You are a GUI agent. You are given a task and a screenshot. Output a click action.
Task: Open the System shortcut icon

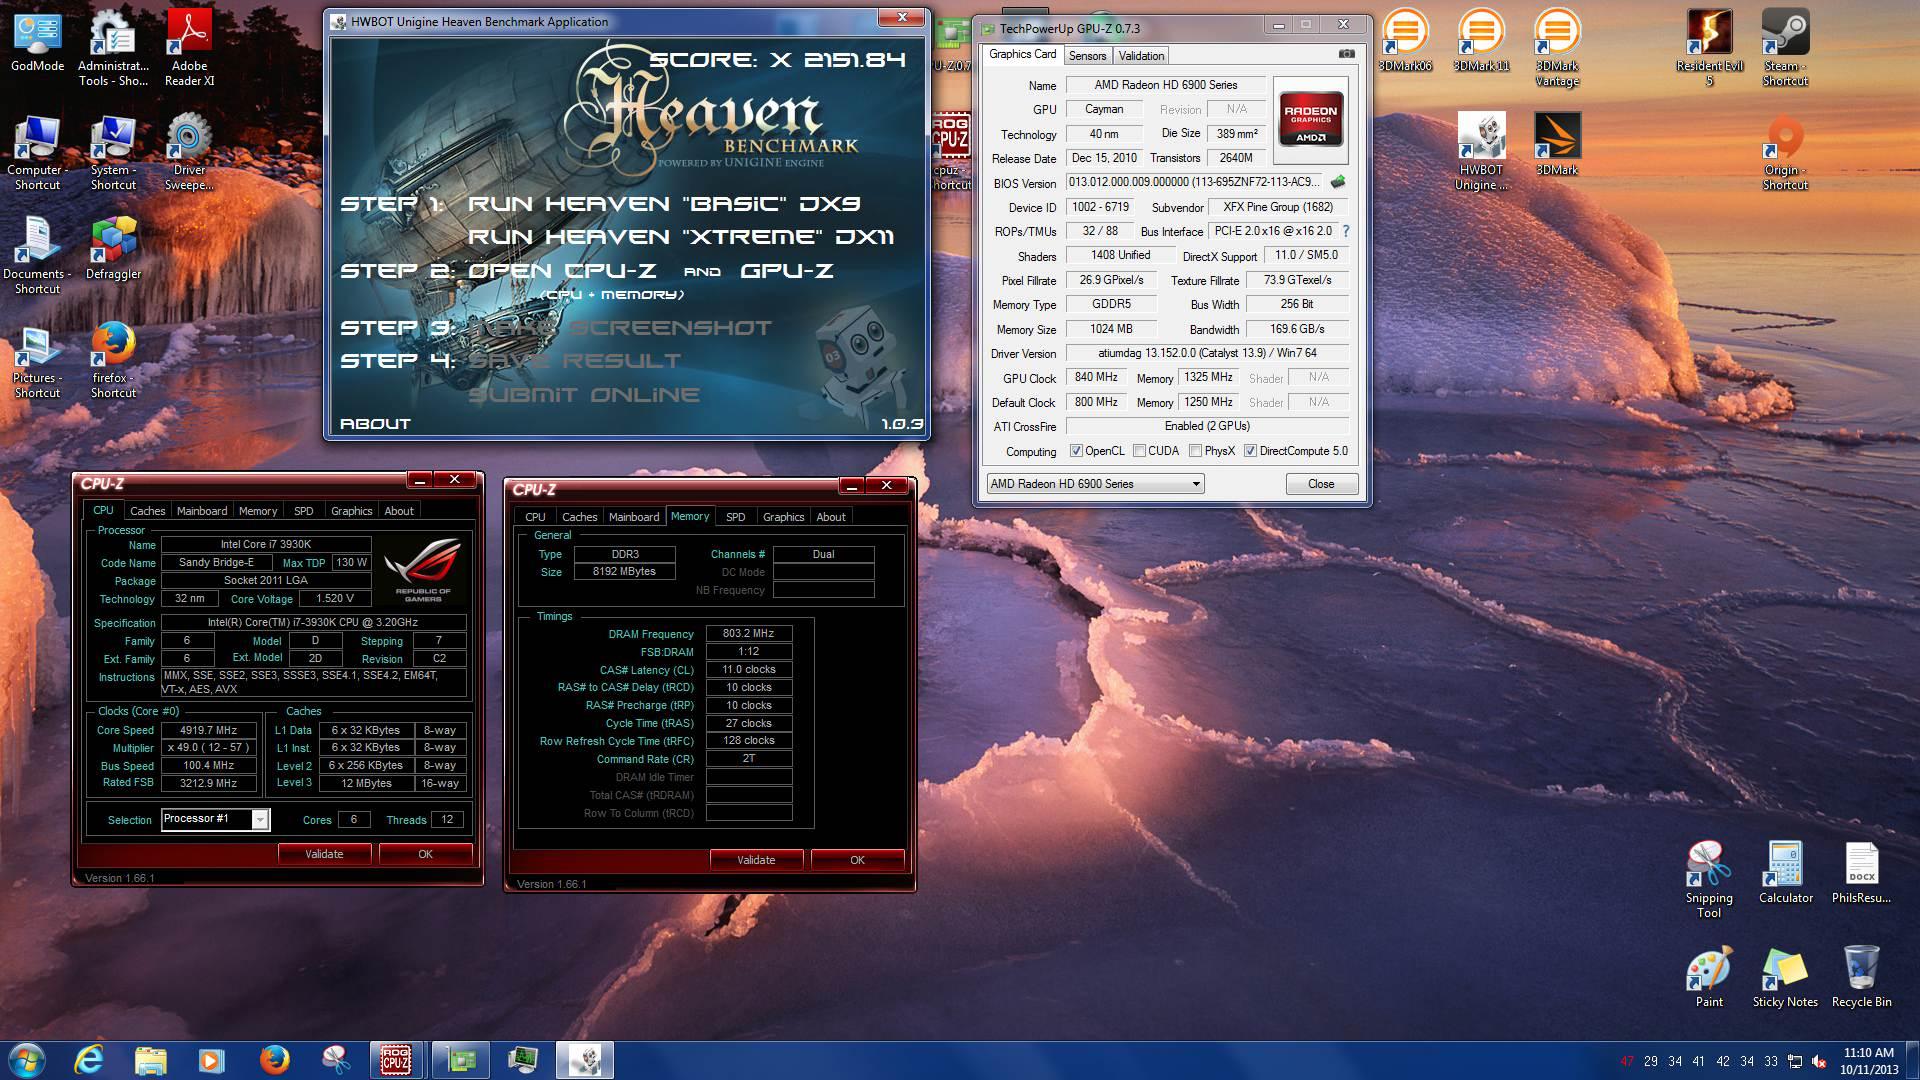point(113,152)
